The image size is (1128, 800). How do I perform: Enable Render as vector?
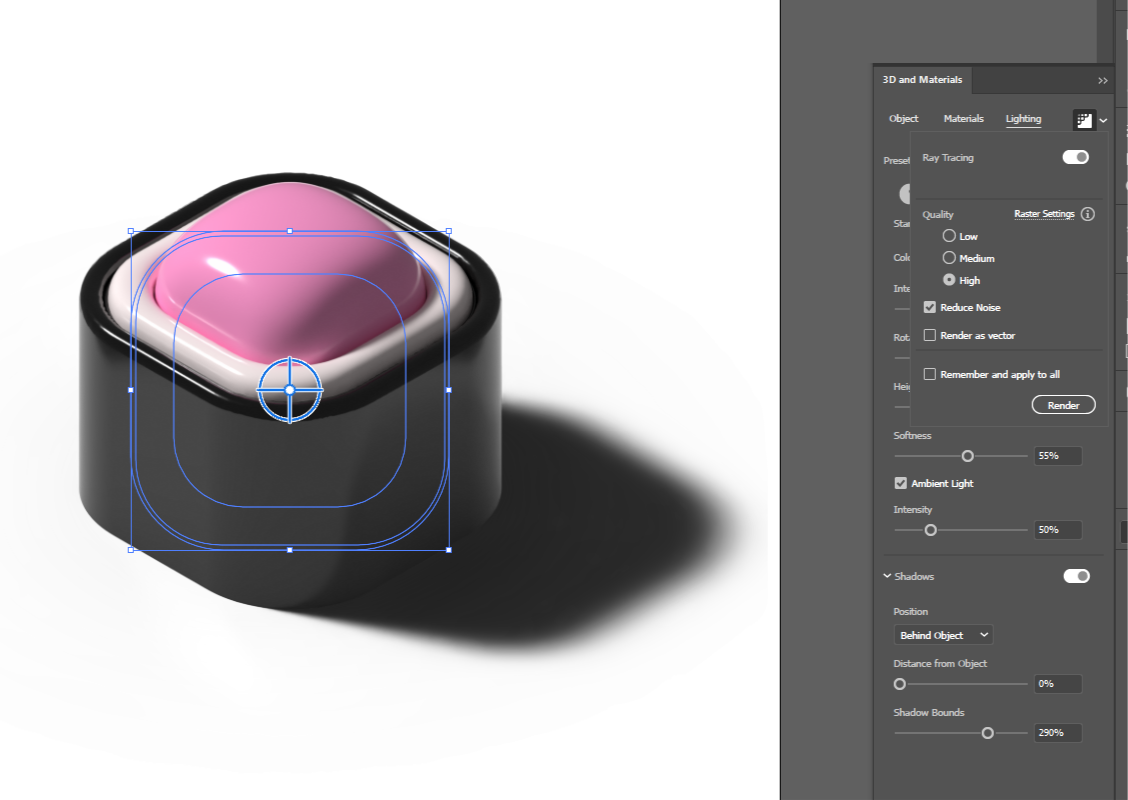click(x=930, y=335)
